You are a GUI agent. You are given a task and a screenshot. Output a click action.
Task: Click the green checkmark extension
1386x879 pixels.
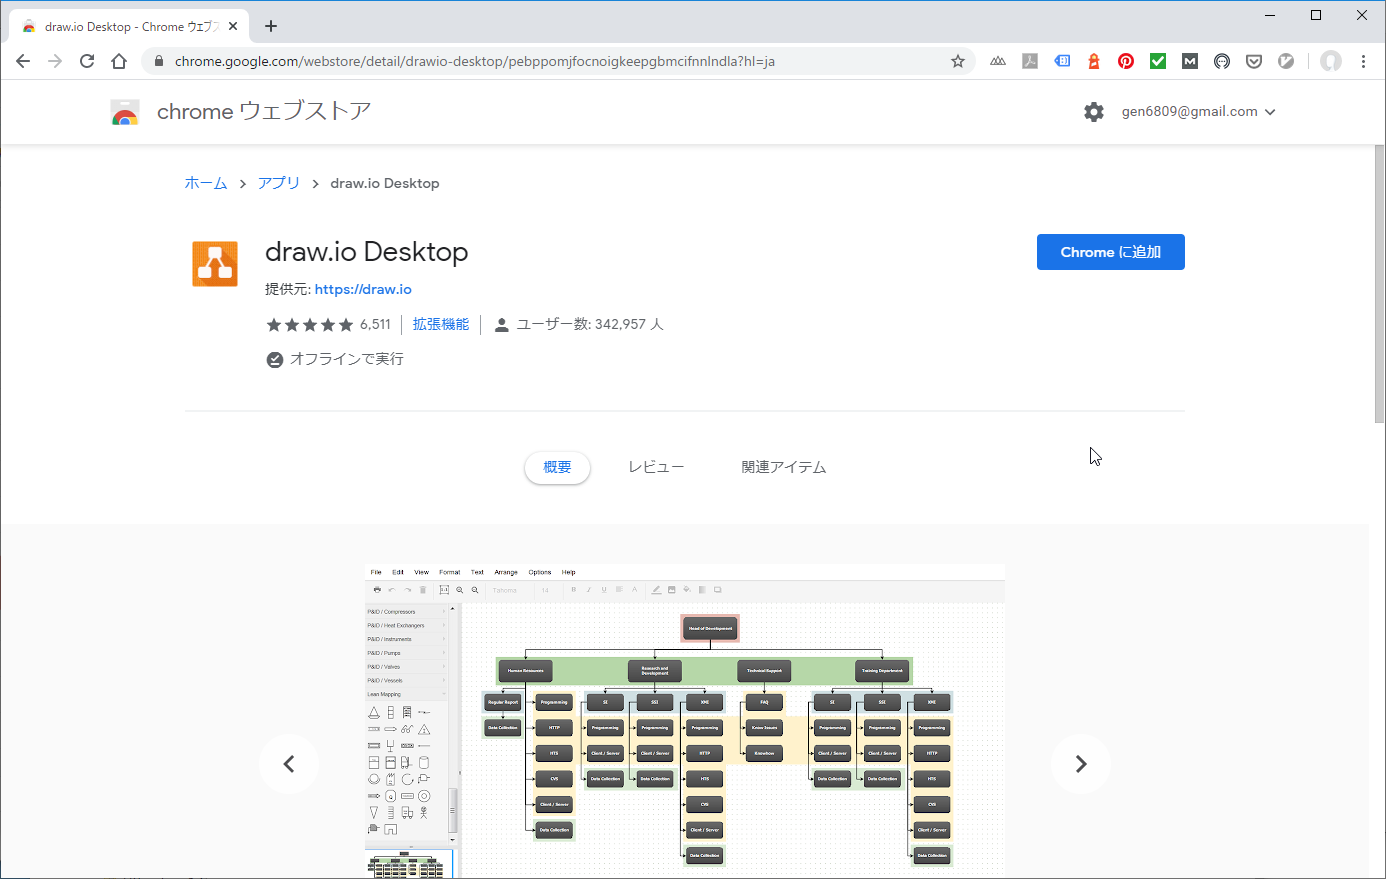[1158, 61]
